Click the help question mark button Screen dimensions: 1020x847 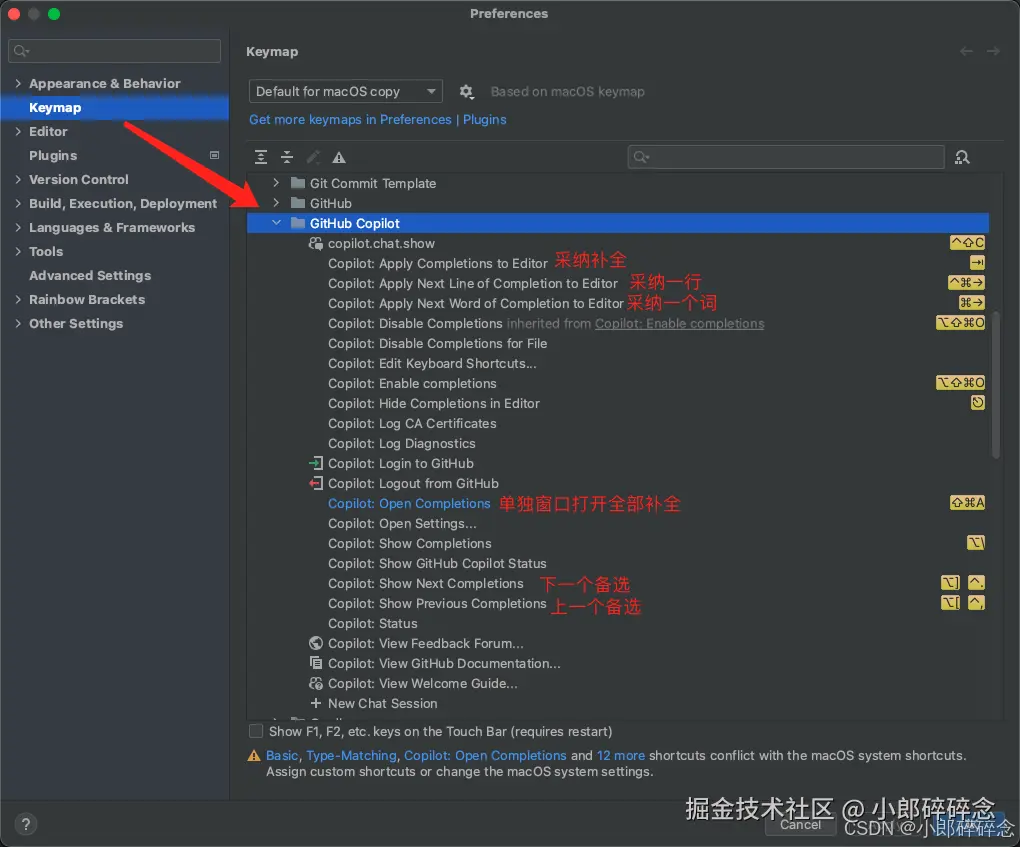click(25, 824)
